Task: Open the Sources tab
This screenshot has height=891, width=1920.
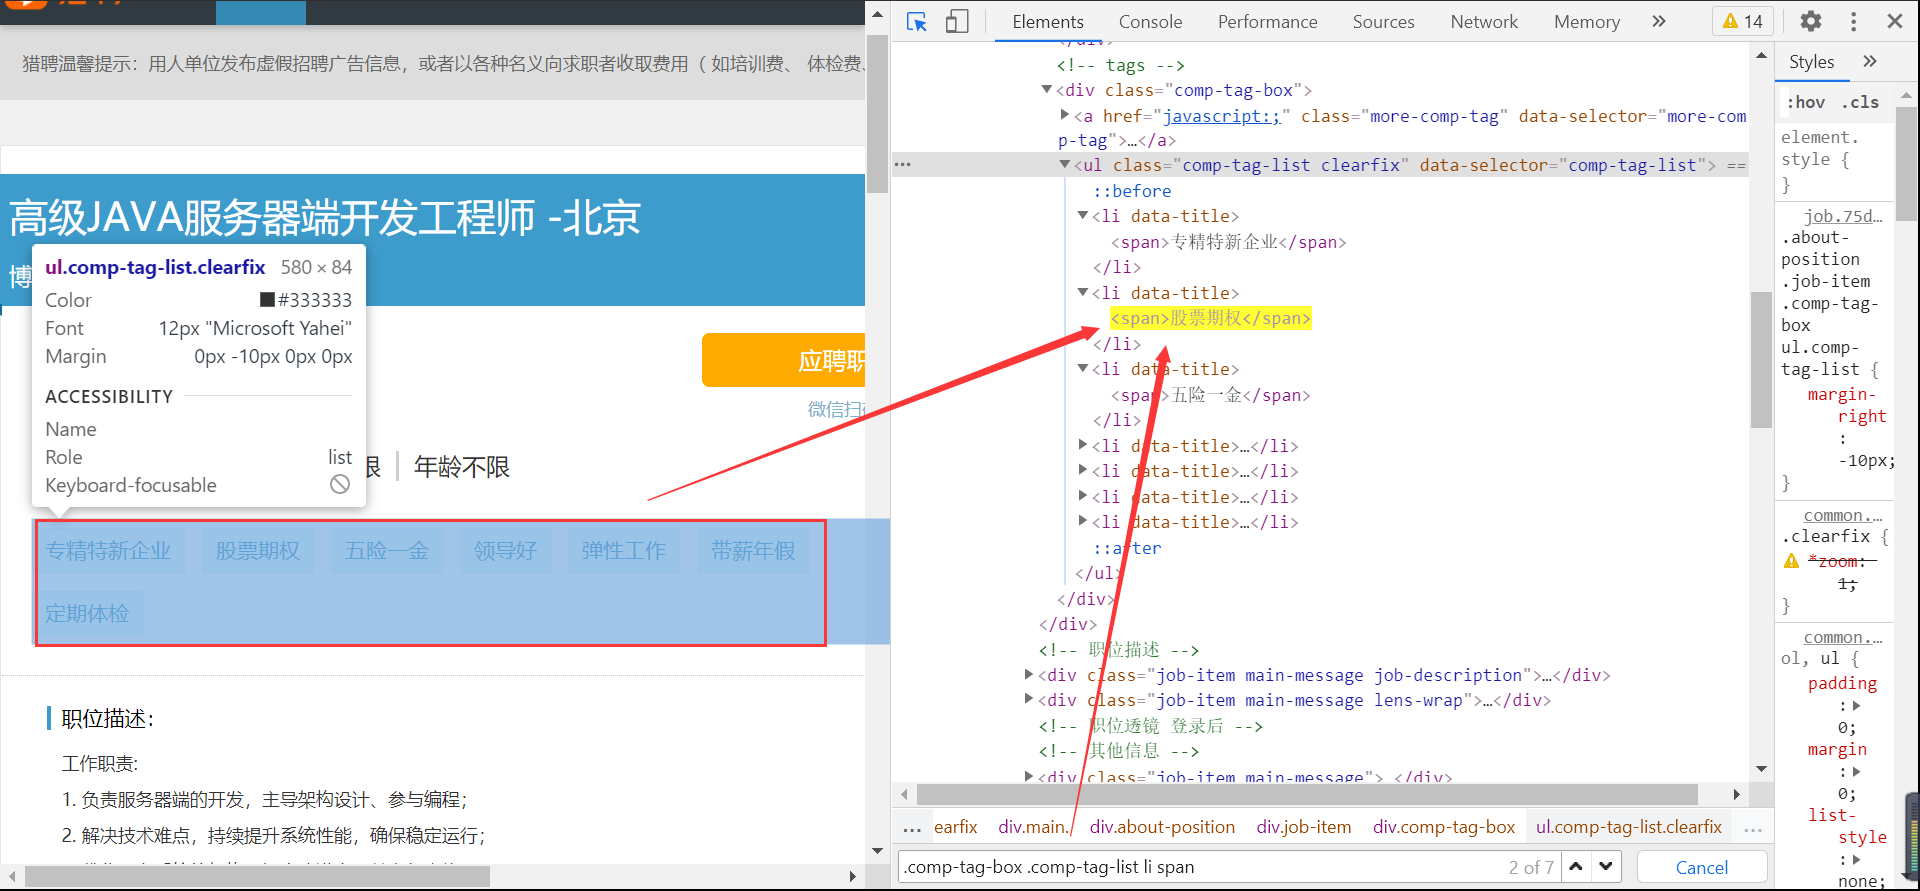Action: (1383, 22)
